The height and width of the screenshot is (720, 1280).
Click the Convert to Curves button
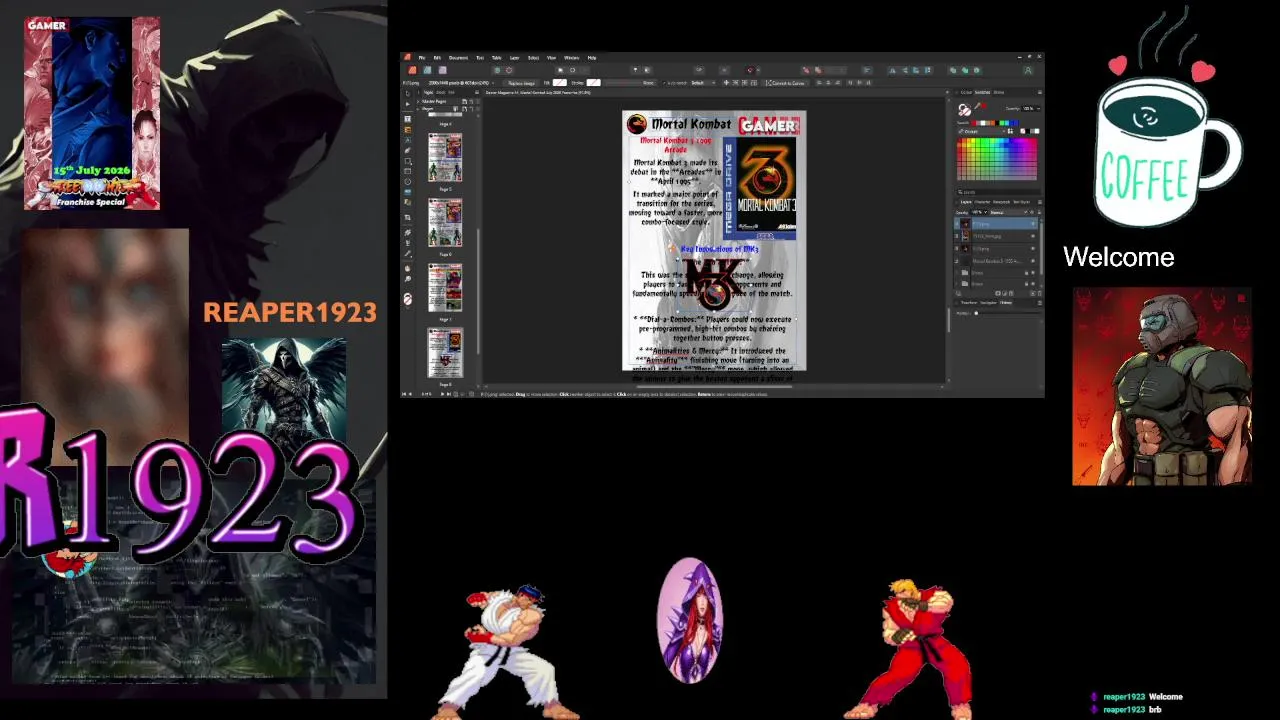[x=786, y=83]
